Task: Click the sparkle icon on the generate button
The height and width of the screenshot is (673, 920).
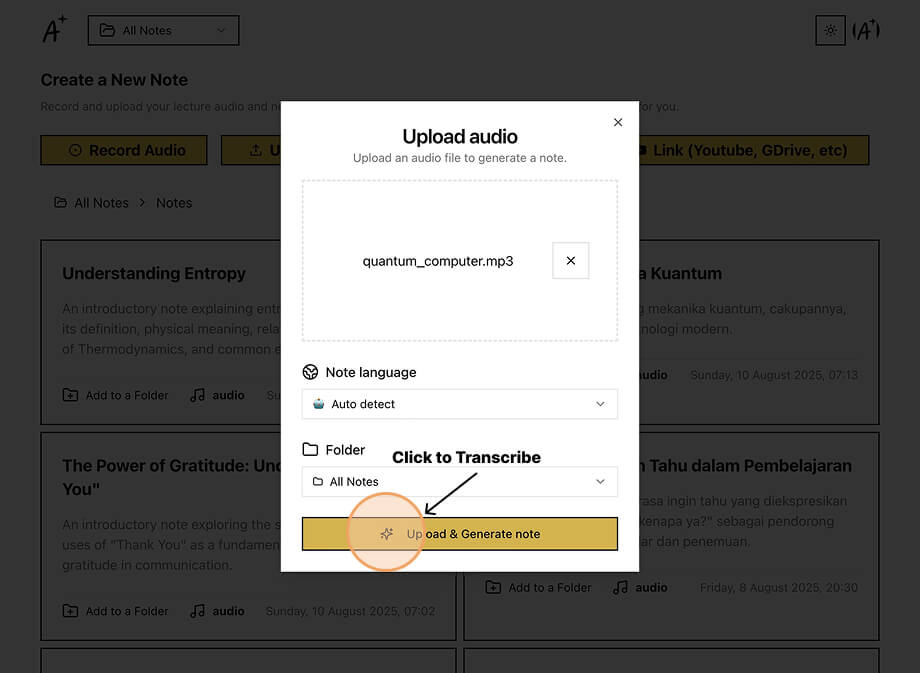Action: coord(387,534)
